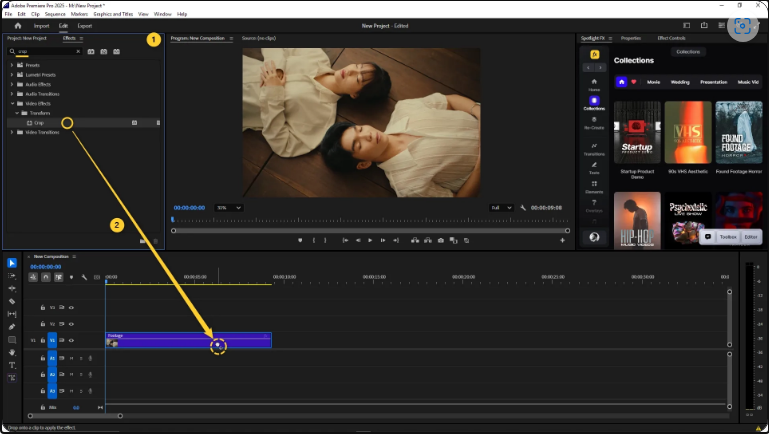The height and width of the screenshot is (434, 769).
Task: Switch to the Project: New Project tab
Action: pos(27,38)
